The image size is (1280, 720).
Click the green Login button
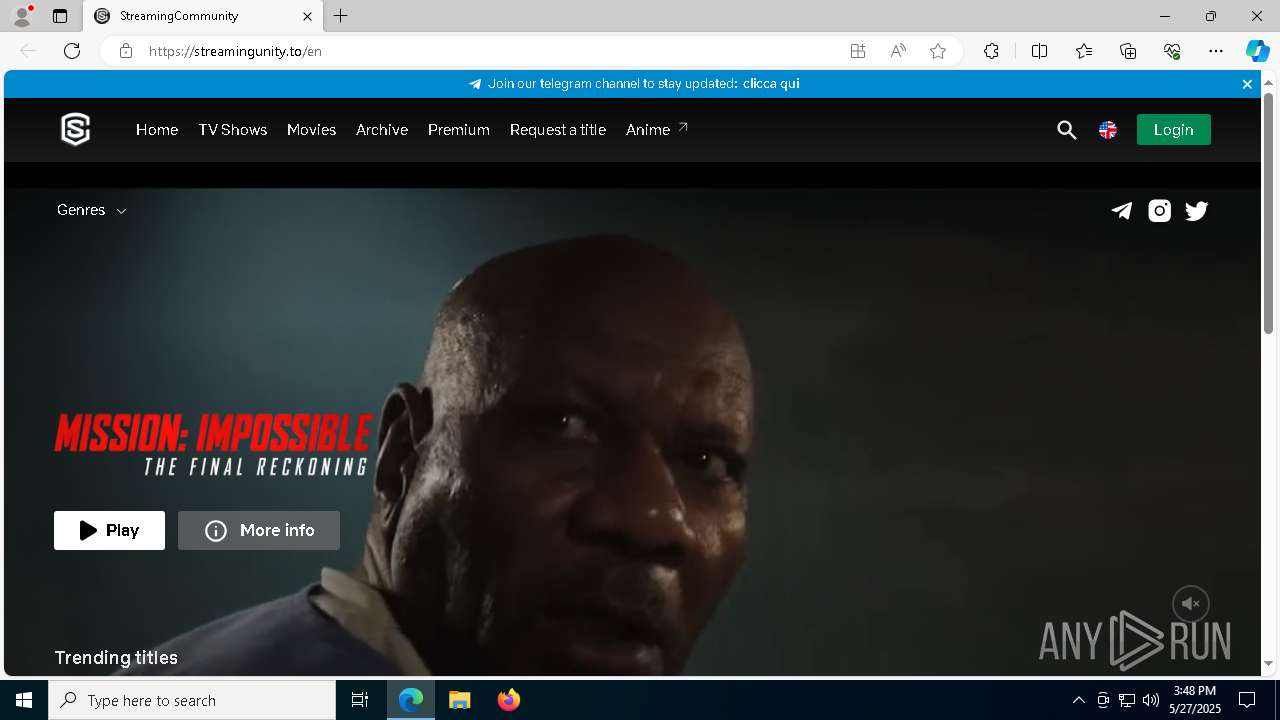1173,130
